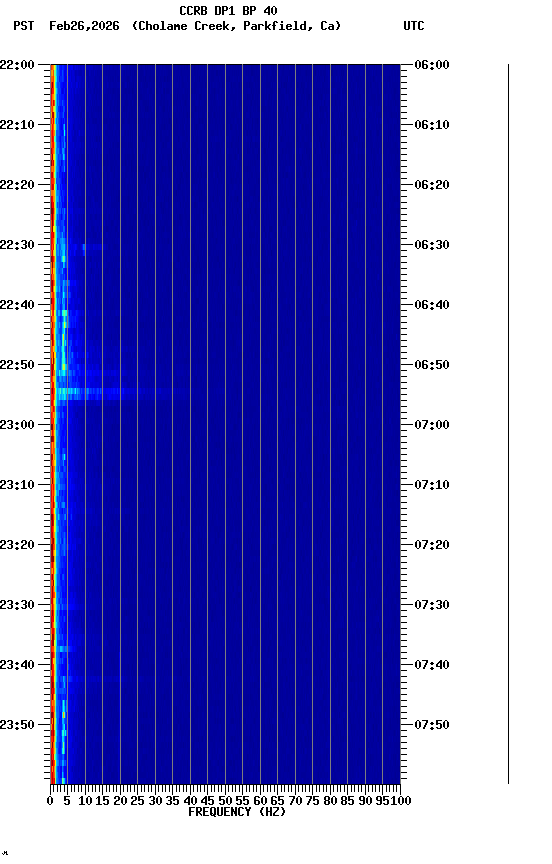Click the 50 Hz frequency axis label
The image size is (552, 864).
click(225, 801)
